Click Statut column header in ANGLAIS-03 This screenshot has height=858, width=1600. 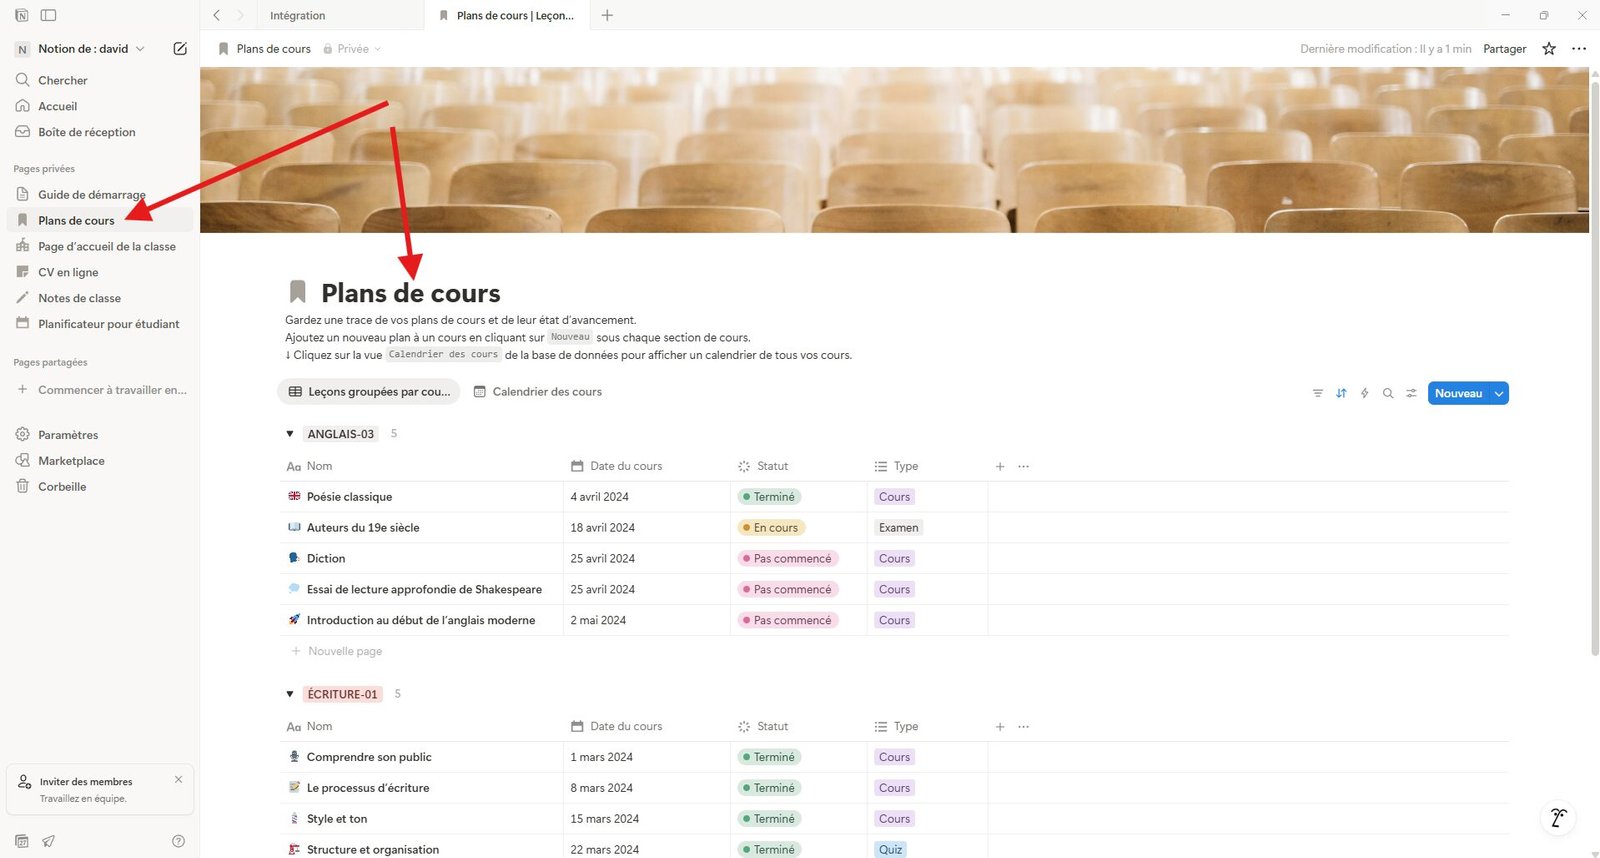coord(798,466)
